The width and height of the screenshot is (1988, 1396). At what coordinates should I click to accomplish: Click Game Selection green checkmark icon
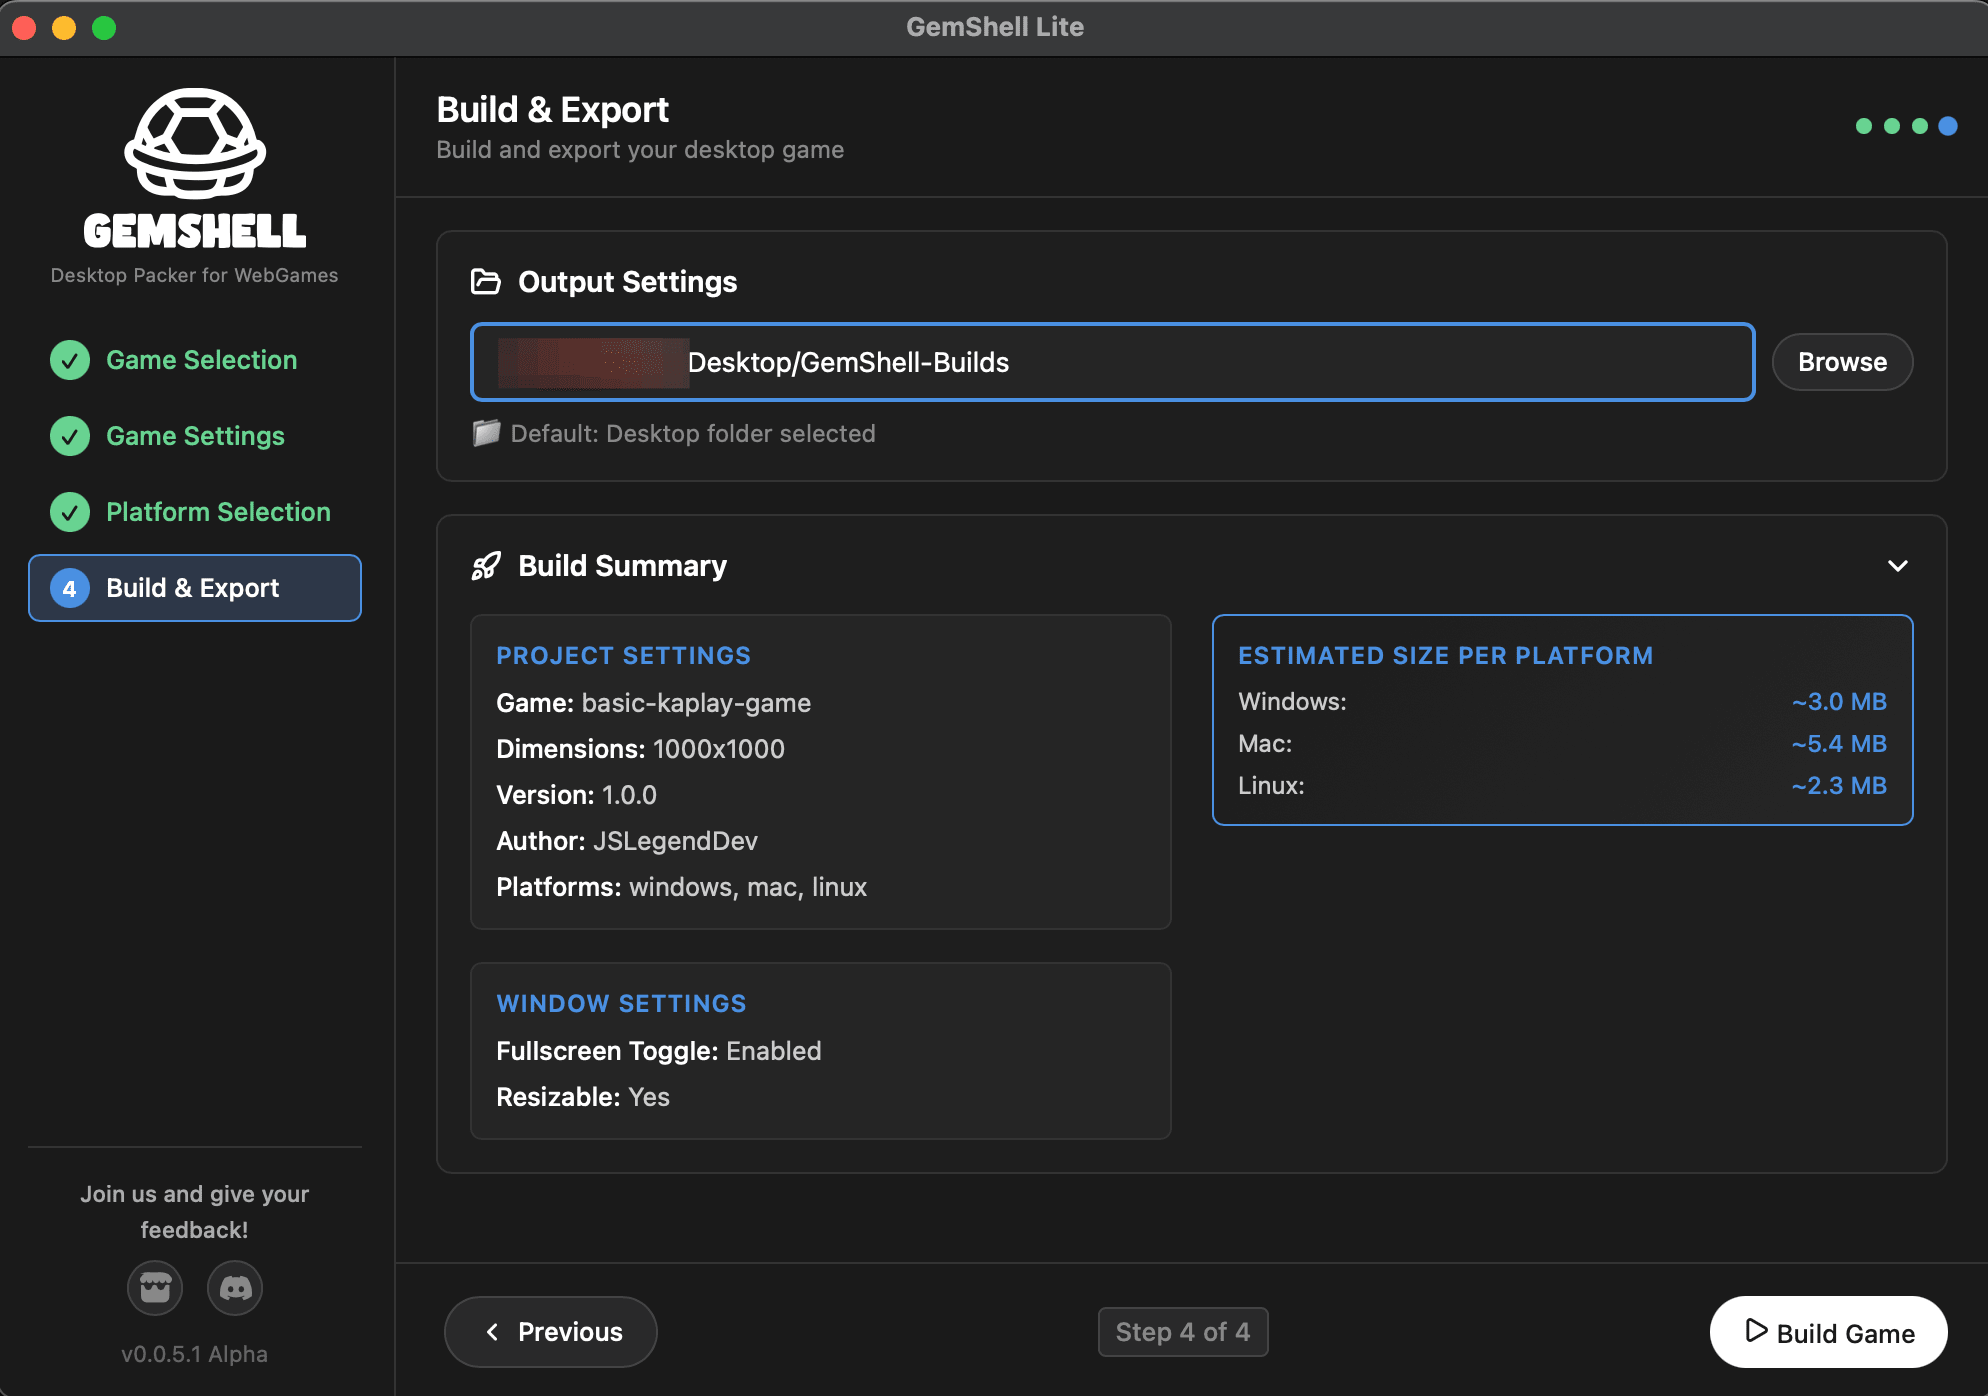pos(70,360)
